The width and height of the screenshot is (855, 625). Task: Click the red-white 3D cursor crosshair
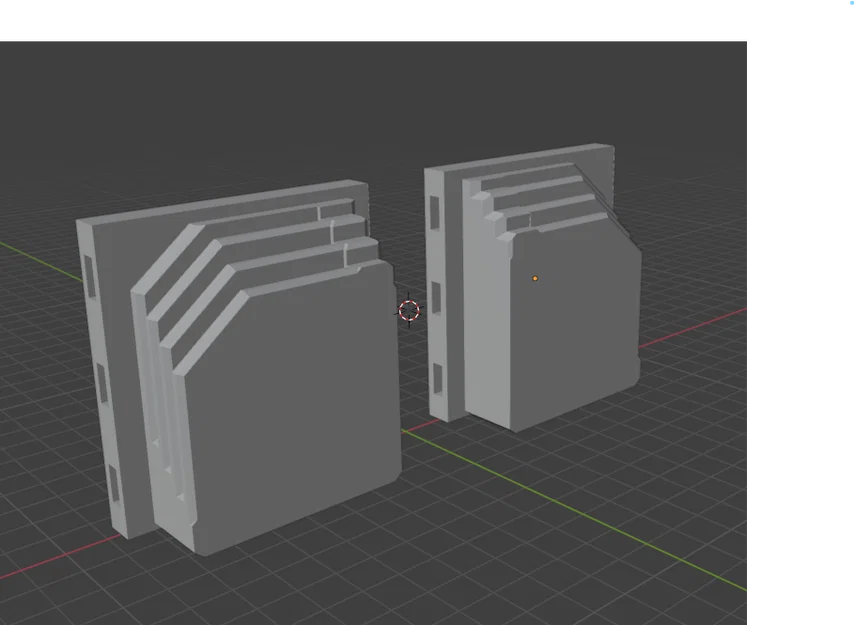tap(409, 310)
